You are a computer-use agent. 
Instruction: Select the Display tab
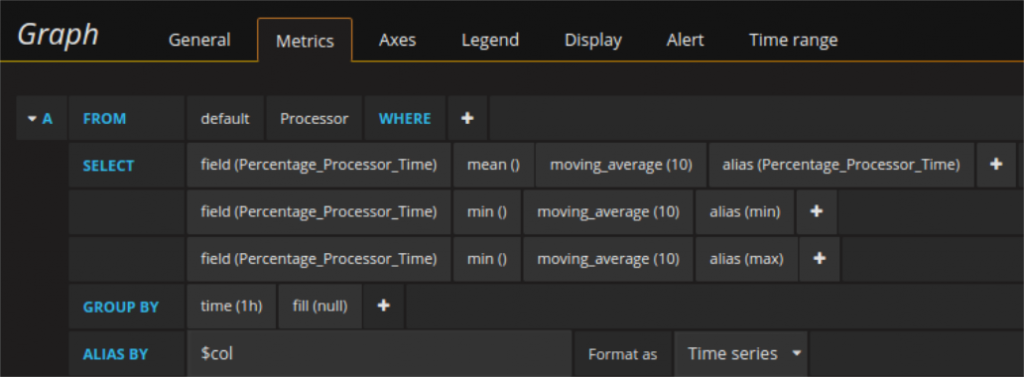pyautogui.click(x=593, y=40)
